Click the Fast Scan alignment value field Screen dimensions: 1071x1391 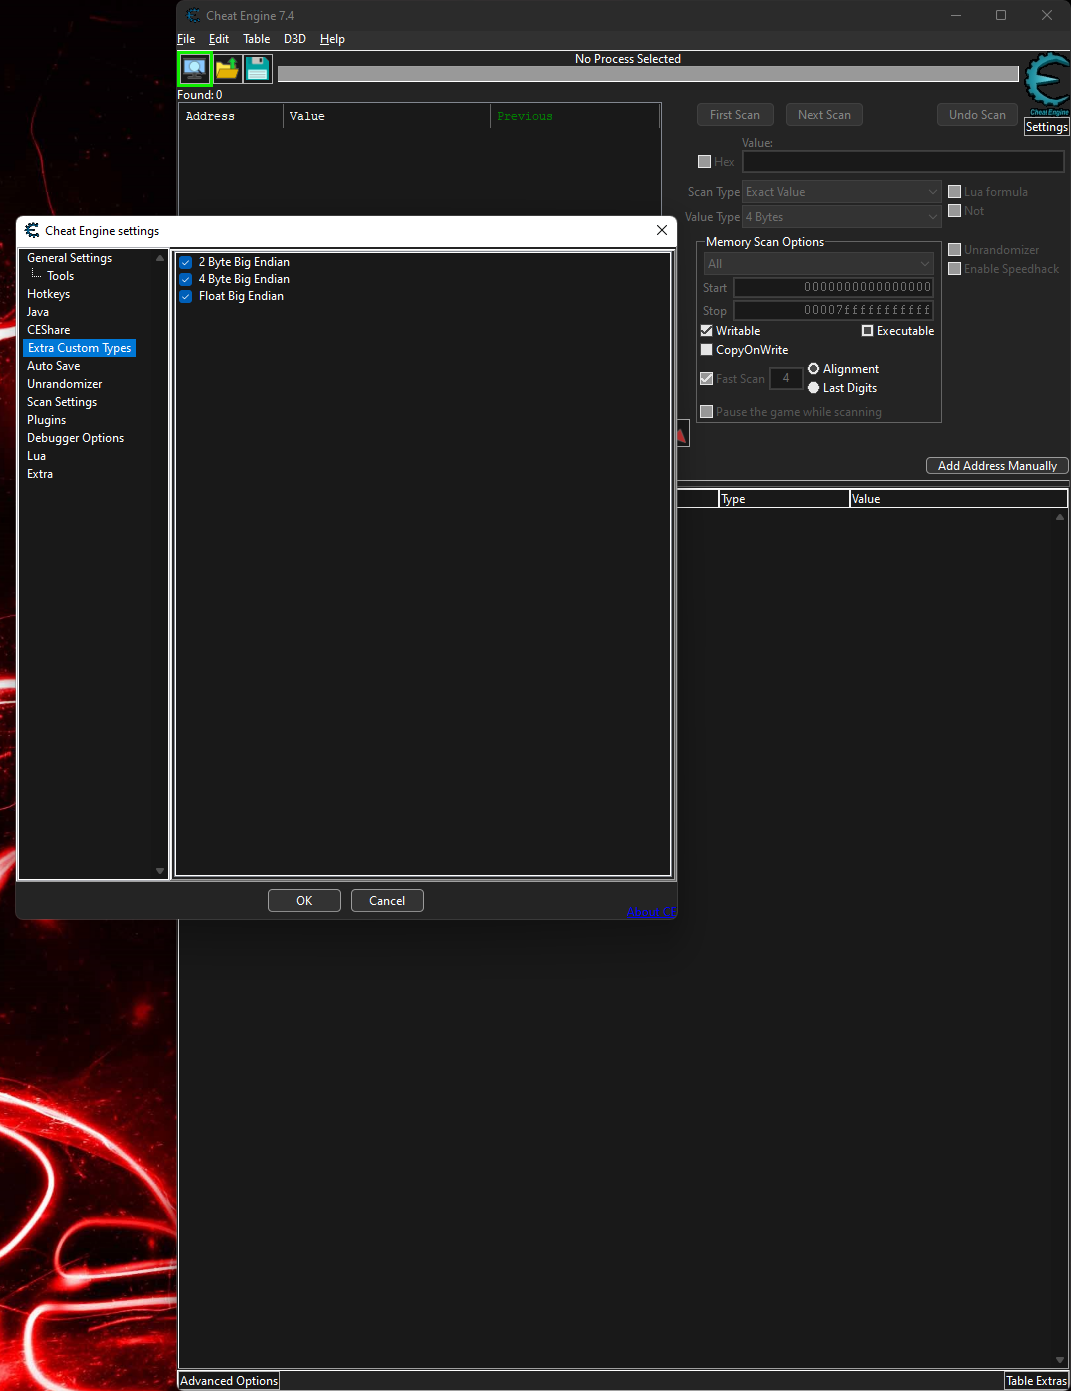[x=786, y=378]
